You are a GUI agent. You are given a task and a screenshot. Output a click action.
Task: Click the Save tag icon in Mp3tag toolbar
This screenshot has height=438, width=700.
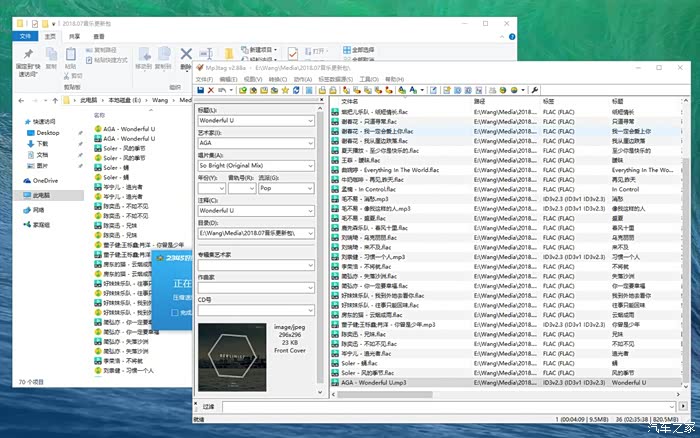point(200,90)
